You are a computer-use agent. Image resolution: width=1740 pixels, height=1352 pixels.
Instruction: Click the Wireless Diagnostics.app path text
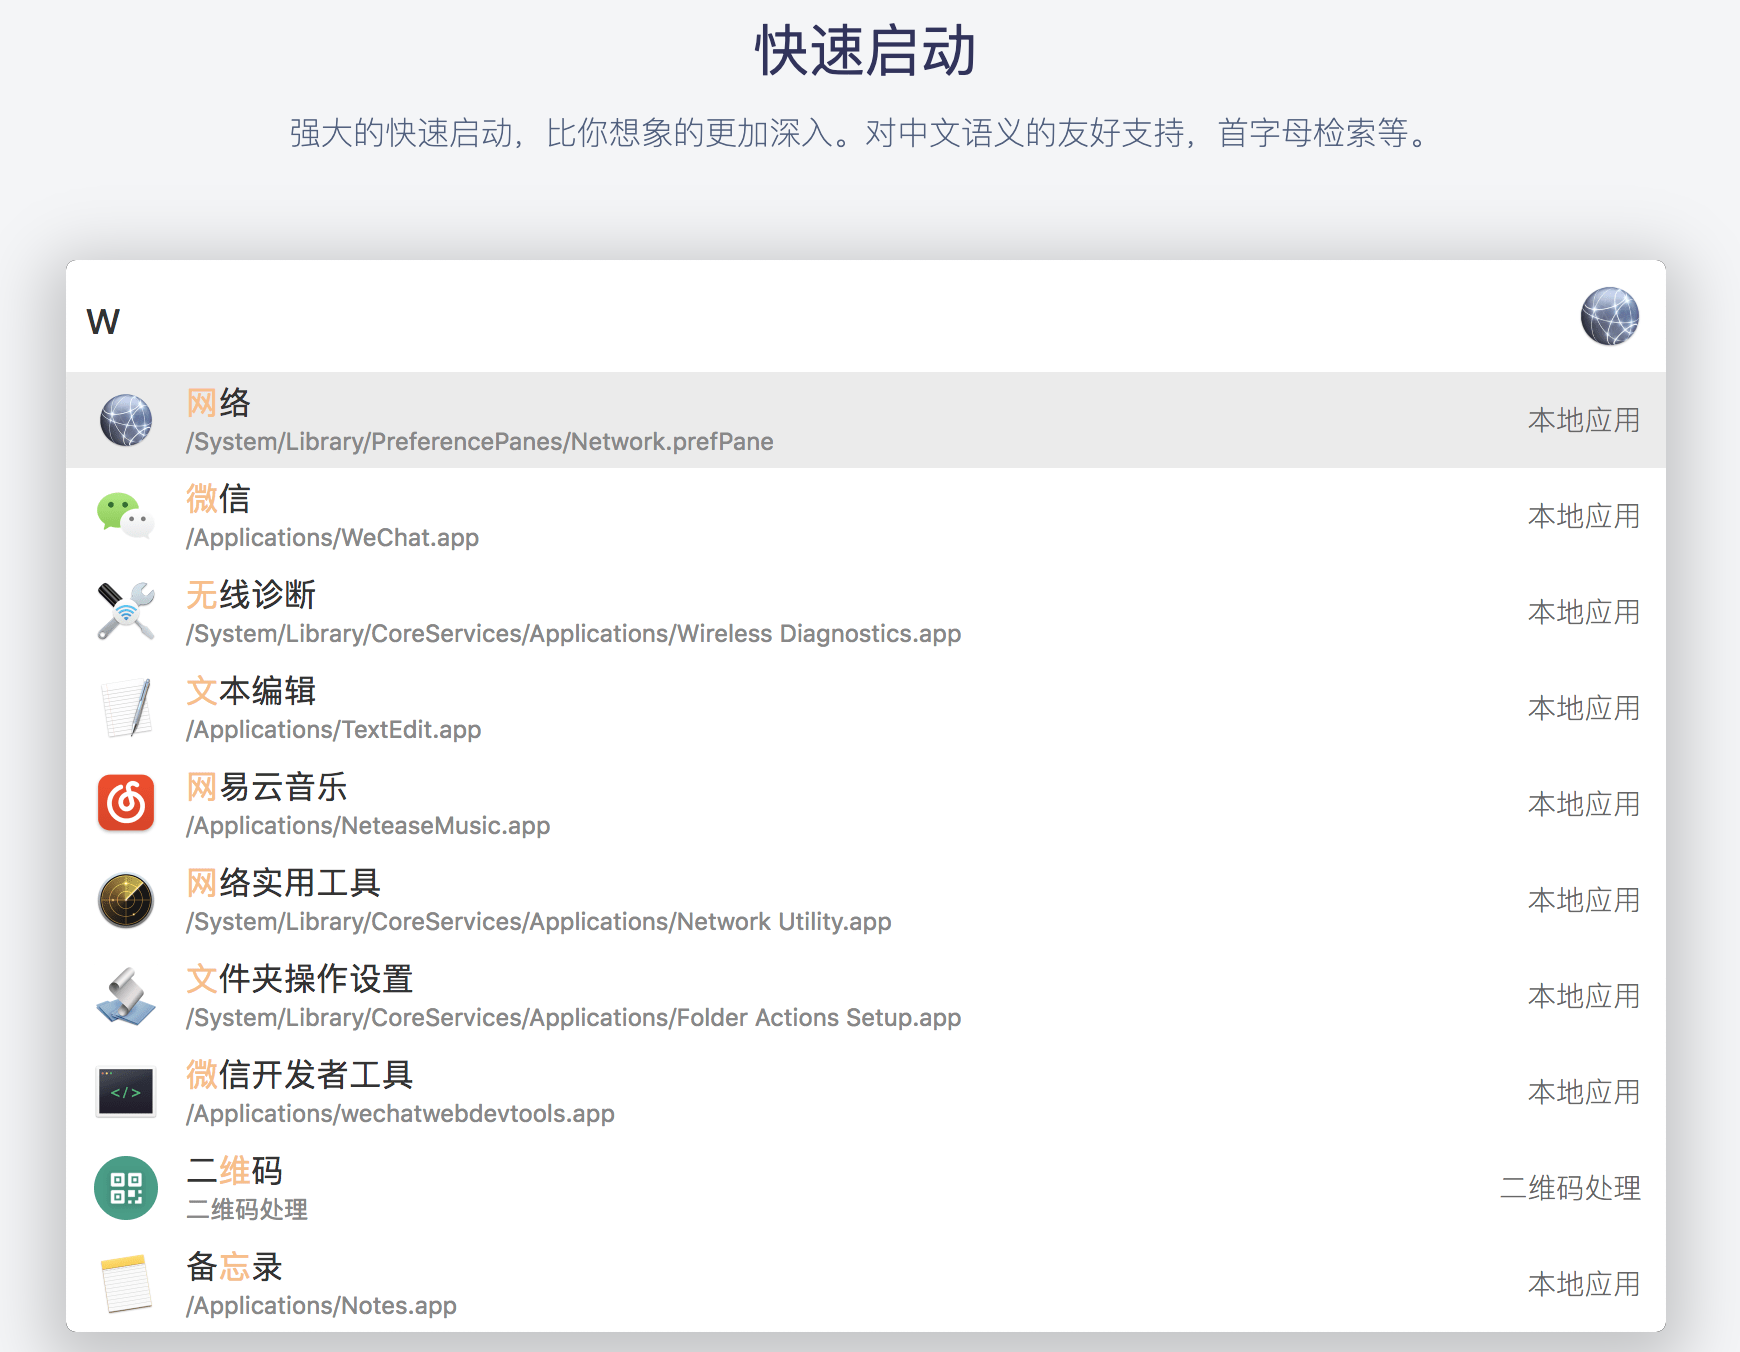[574, 634]
